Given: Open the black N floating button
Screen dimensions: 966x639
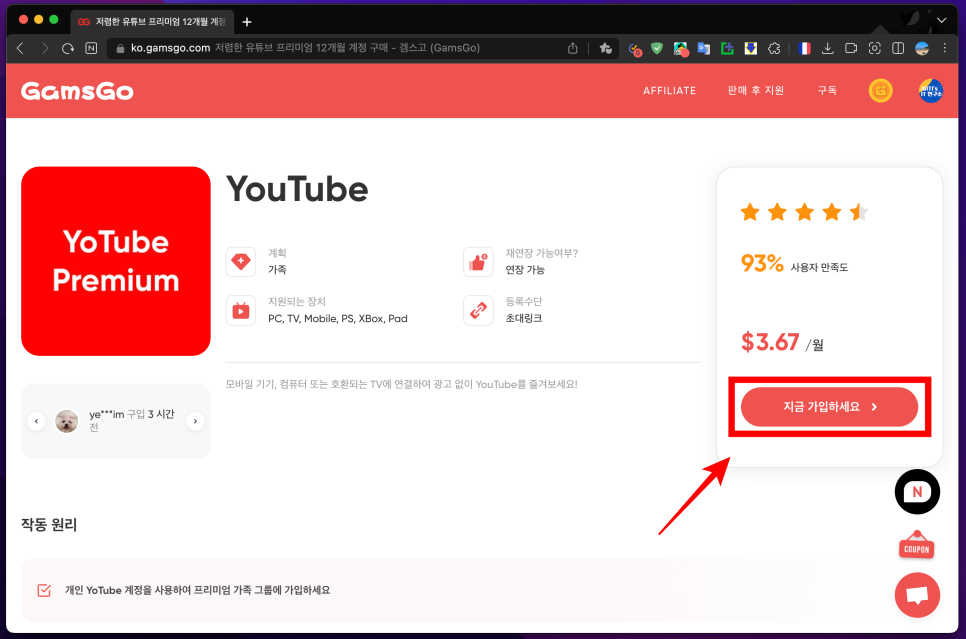Looking at the screenshot, I should (917, 492).
